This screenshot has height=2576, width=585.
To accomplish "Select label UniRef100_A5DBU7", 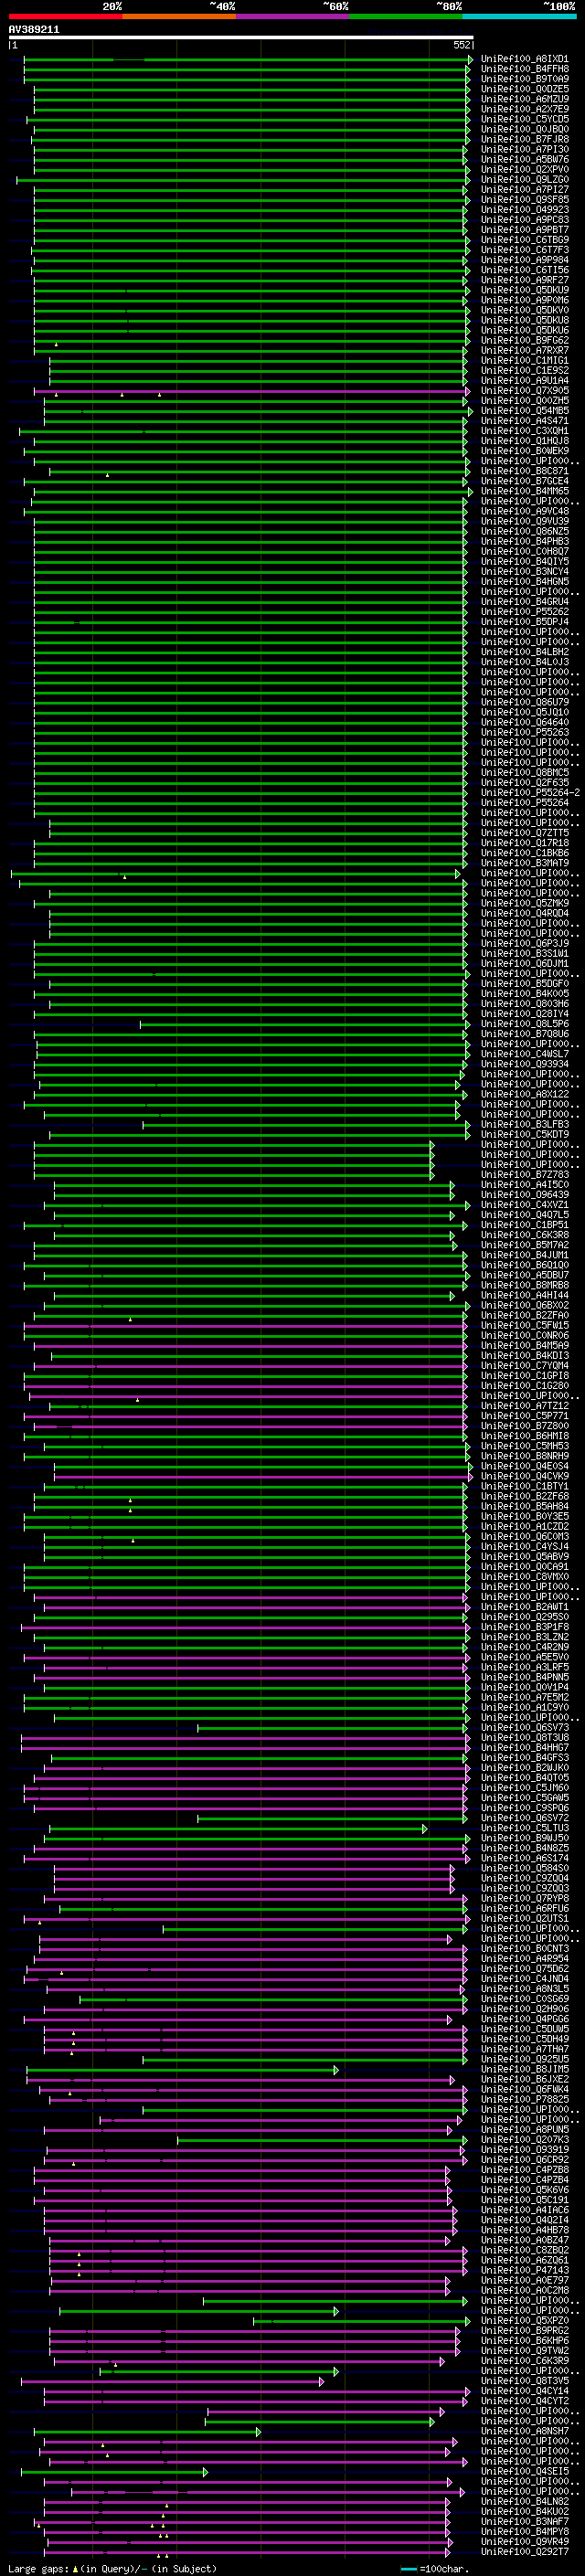I will [524, 1275].
